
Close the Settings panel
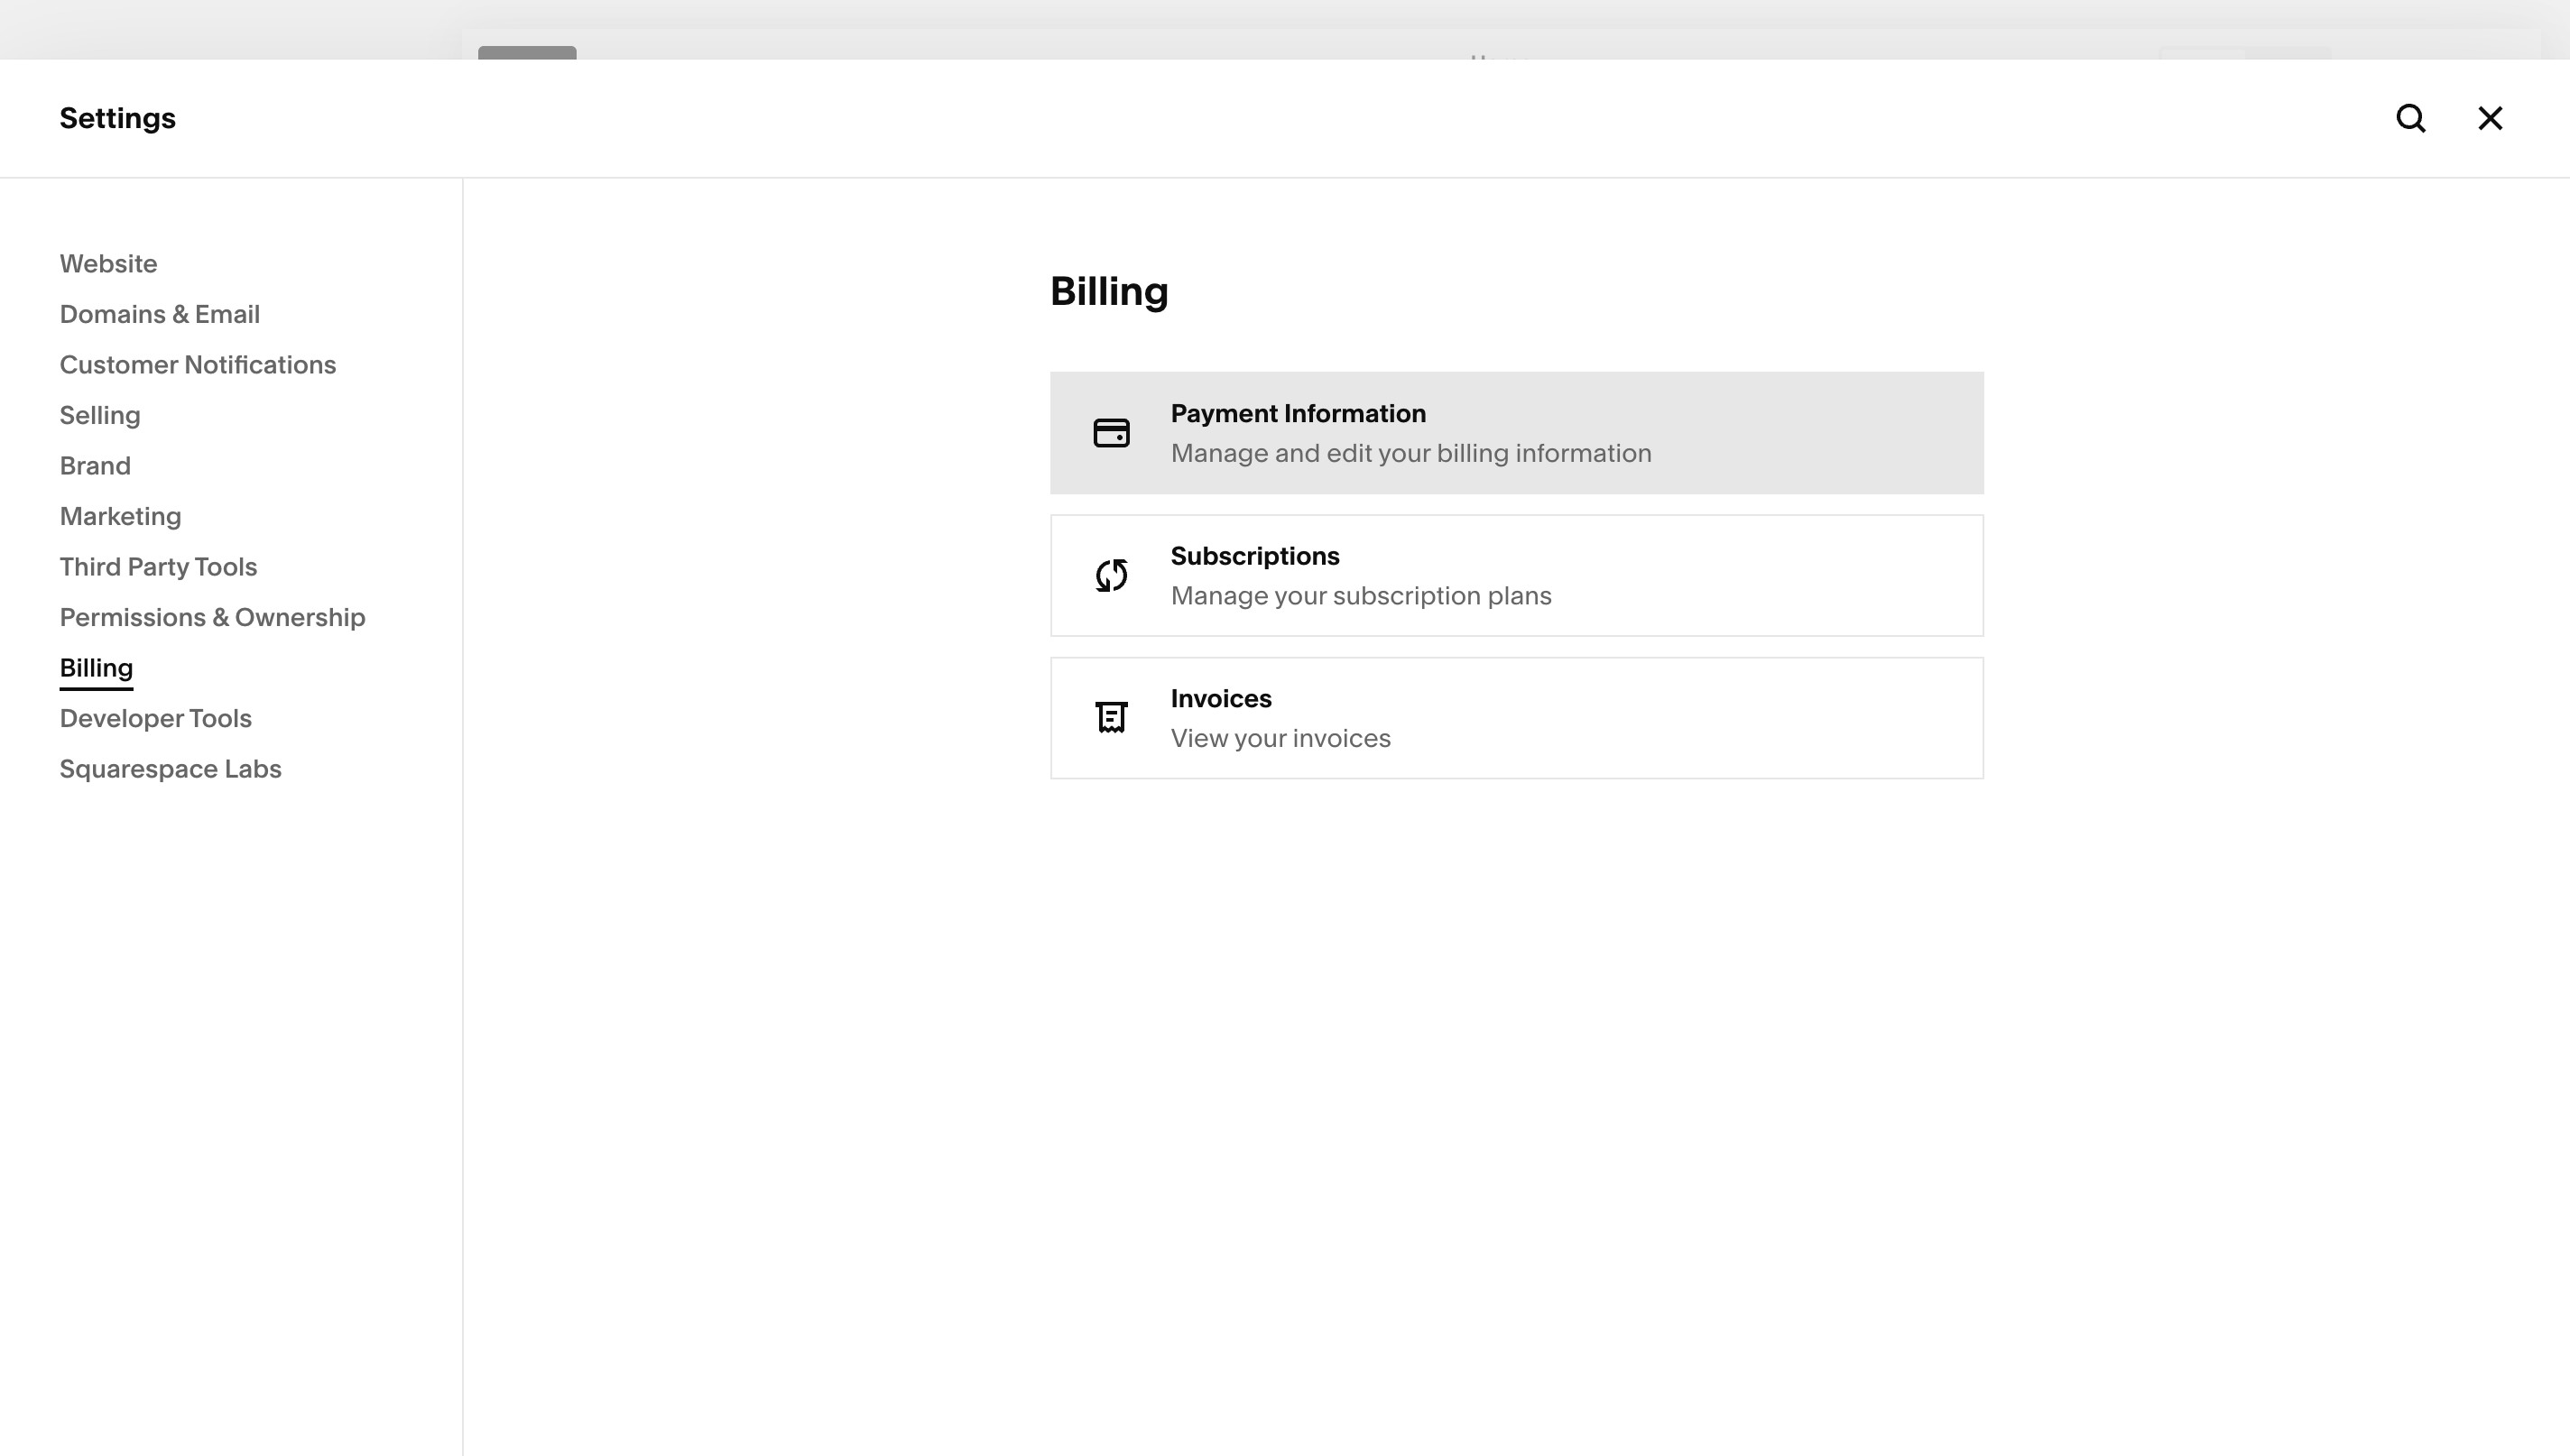point(2490,118)
